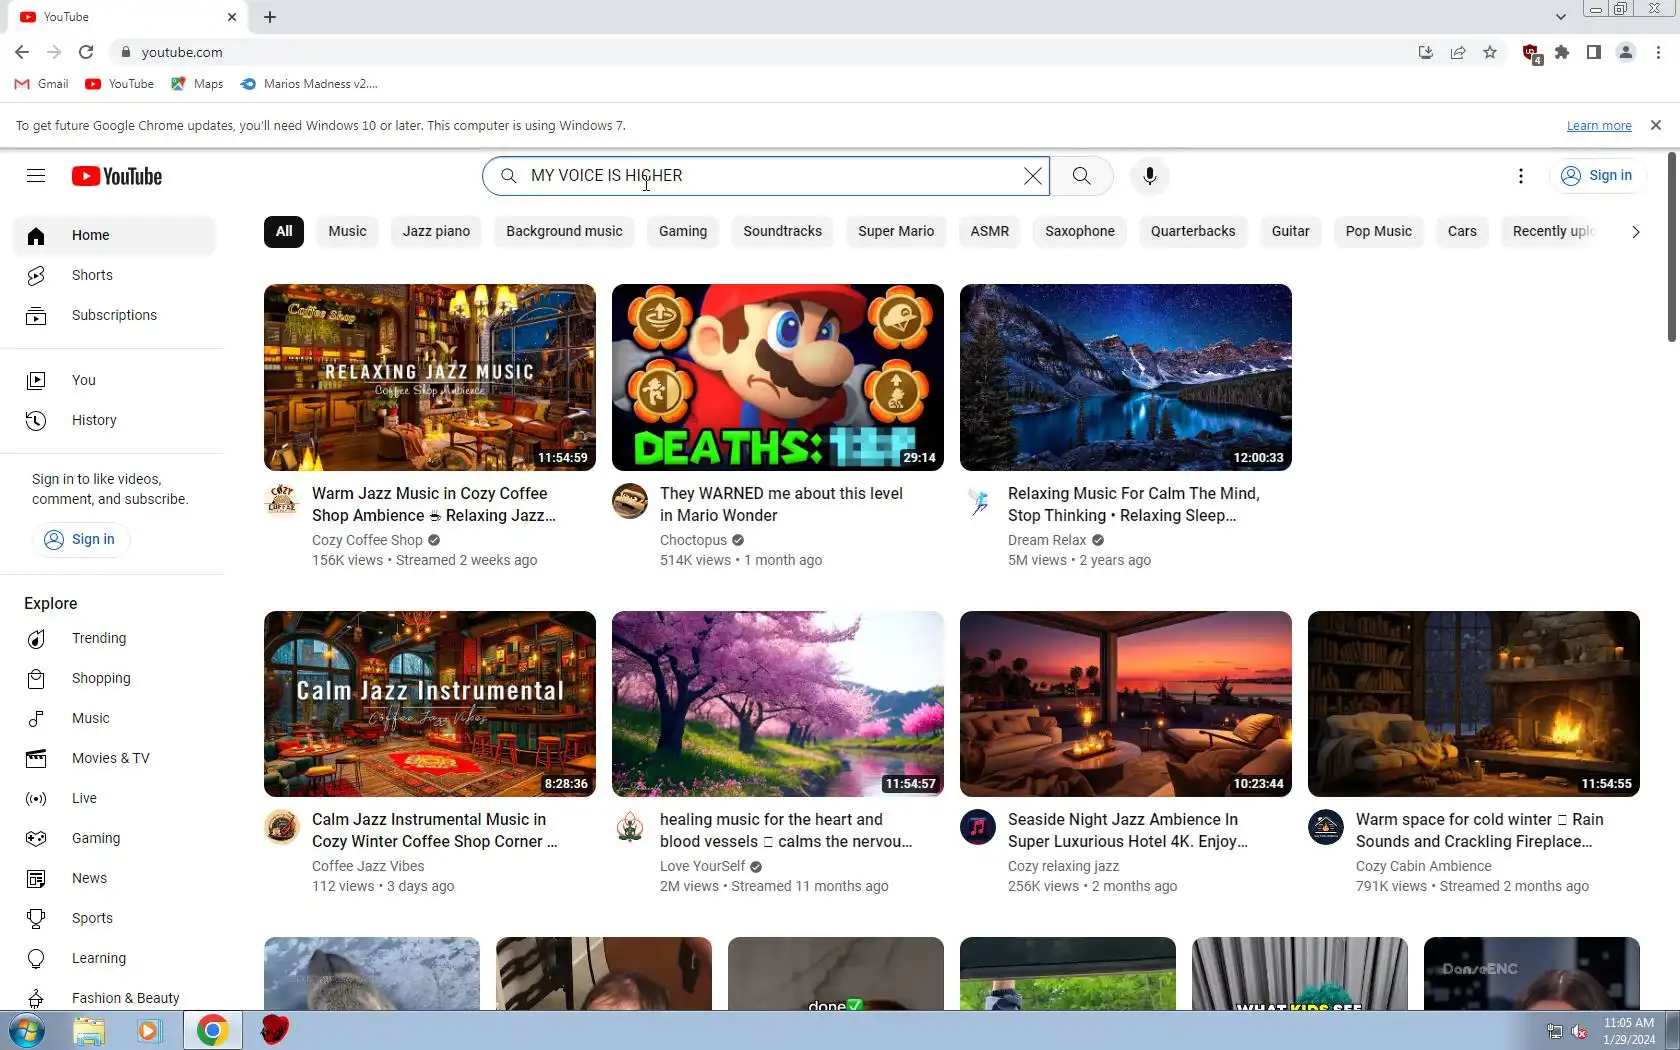Select the Super Mario chip
1680x1050 pixels.
click(896, 232)
